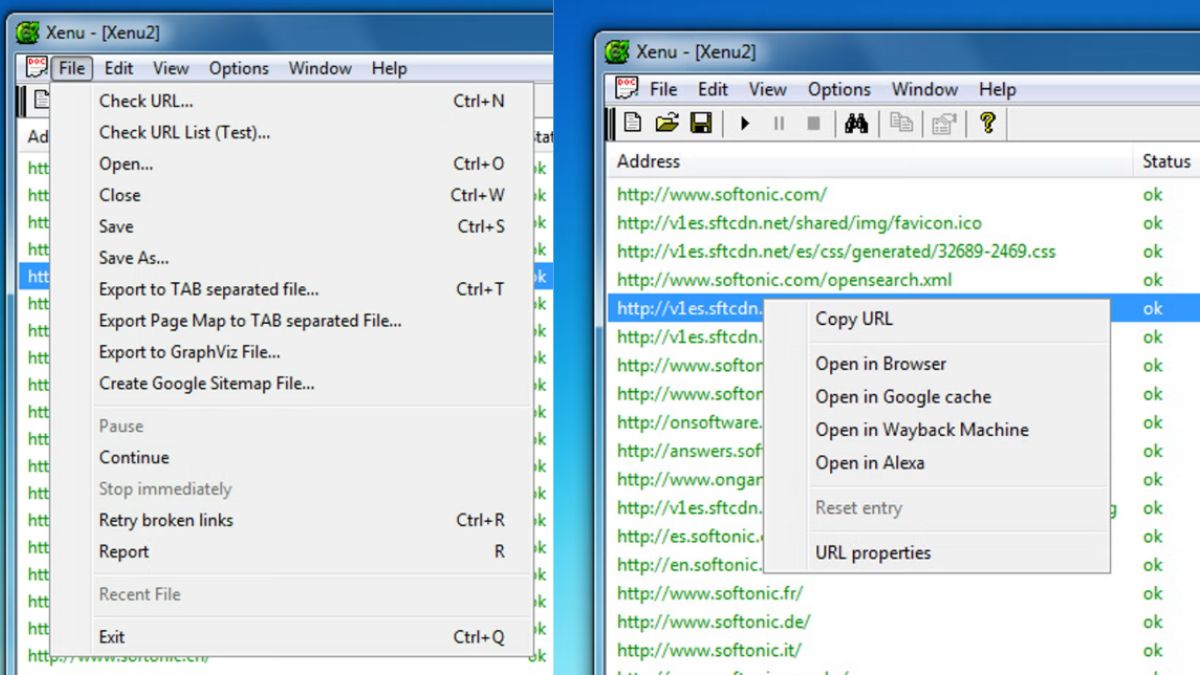Open View menu in right window
The height and width of the screenshot is (675, 1200).
pos(767,89)
